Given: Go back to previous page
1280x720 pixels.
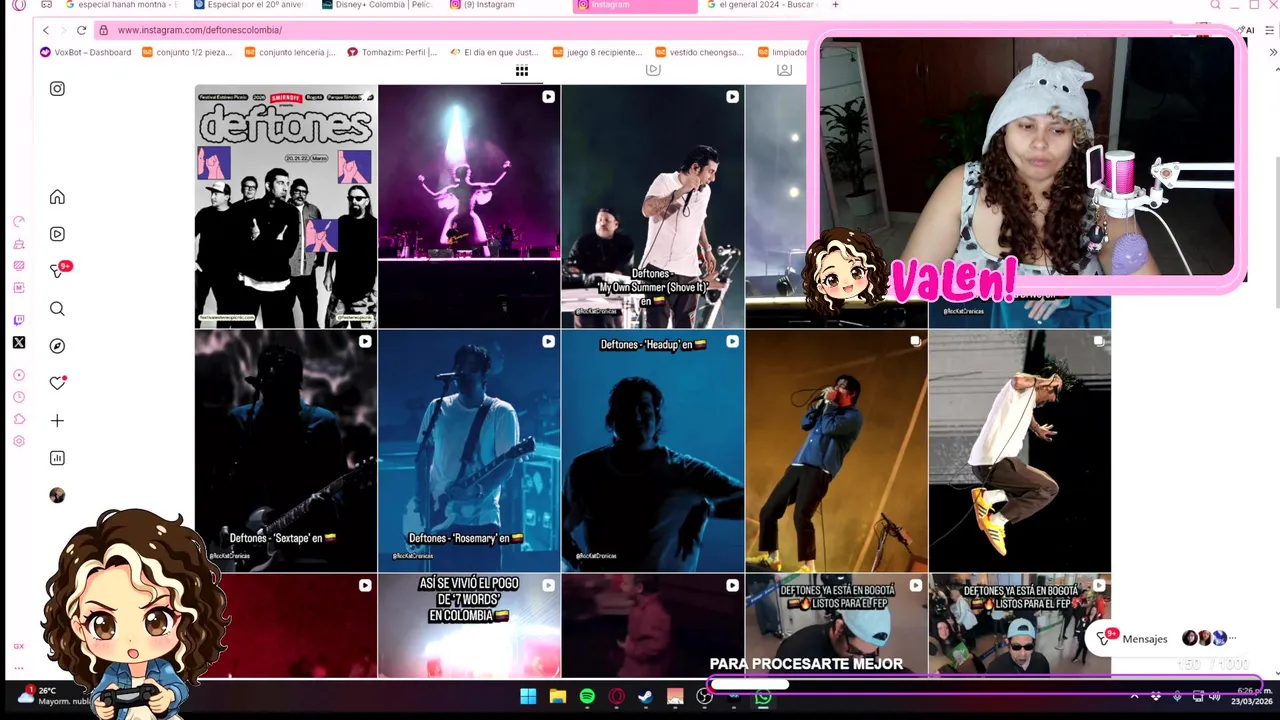Looking at the screenshot, I should (x=45, y=30).
